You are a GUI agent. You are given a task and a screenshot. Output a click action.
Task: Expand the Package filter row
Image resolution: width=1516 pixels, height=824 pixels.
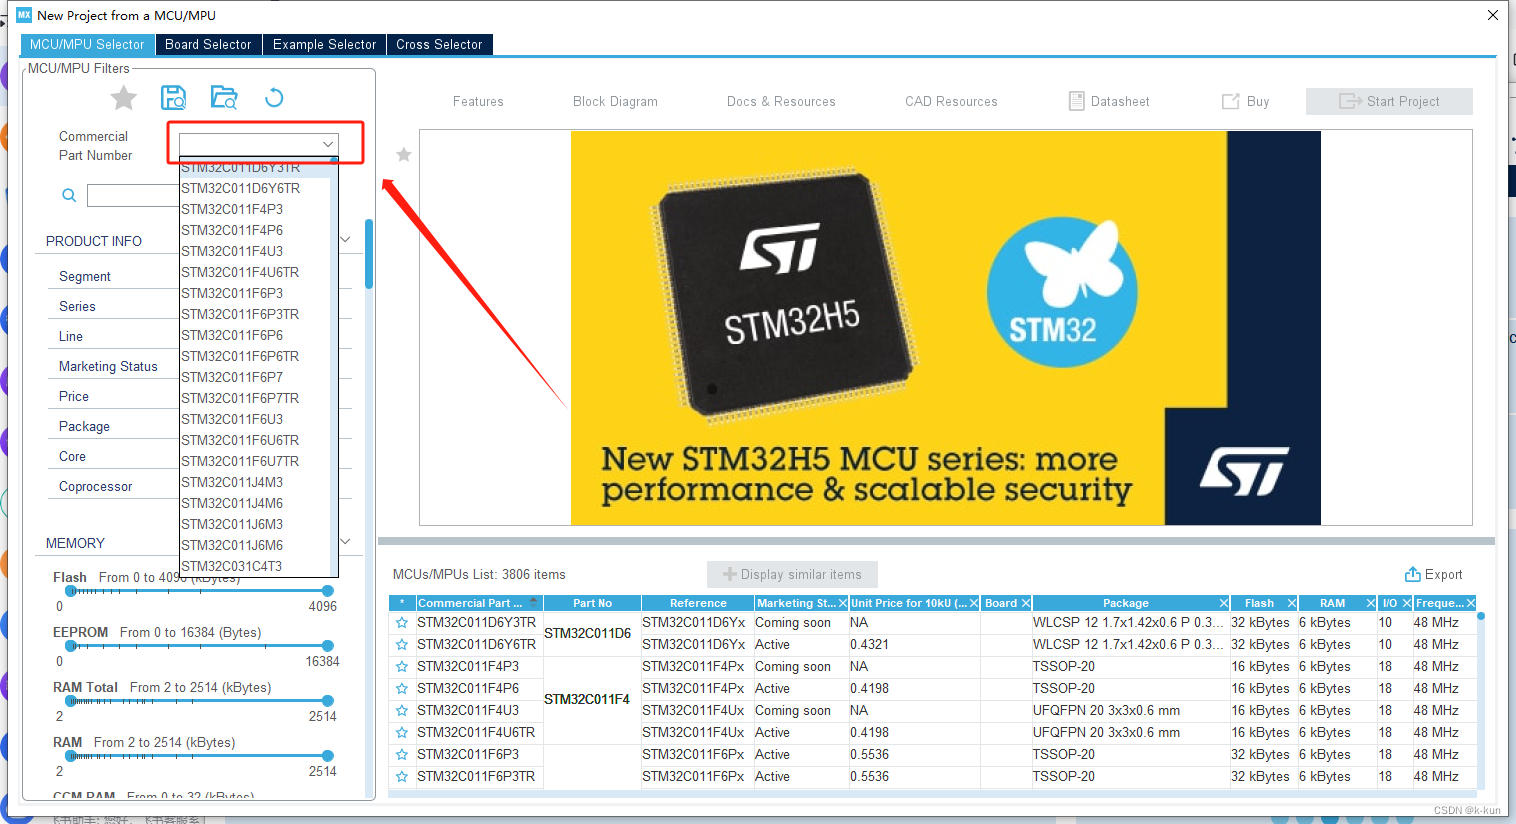(84, 426)
